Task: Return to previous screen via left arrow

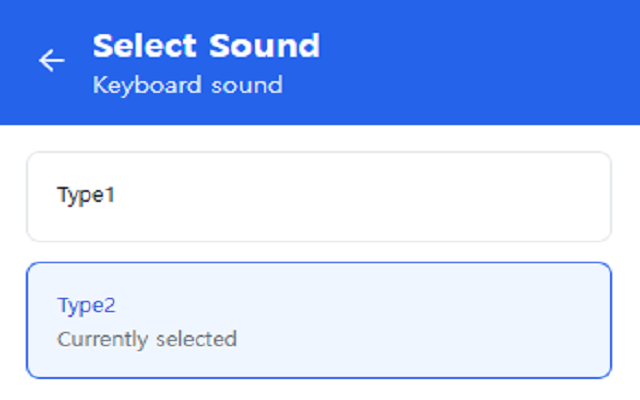Action: click(51, 61)
